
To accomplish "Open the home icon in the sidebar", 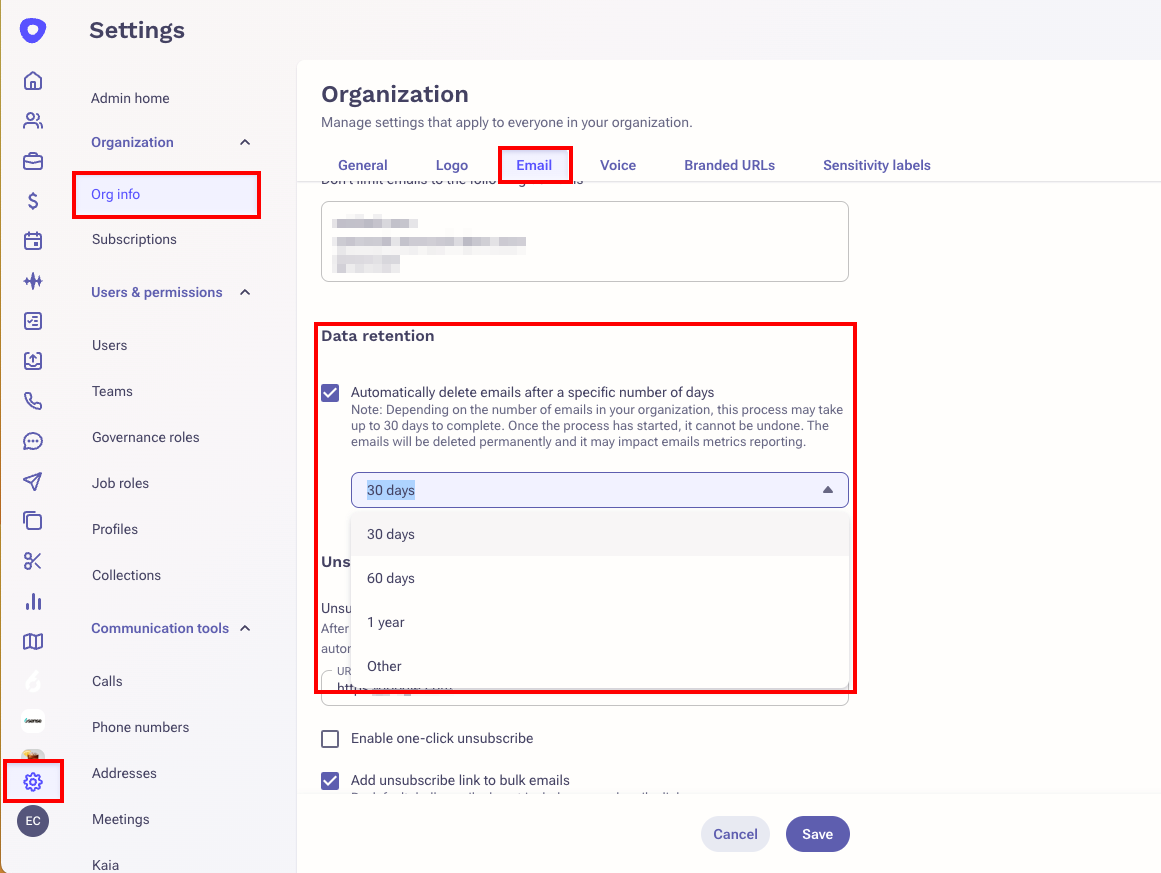I will [33, 81].
